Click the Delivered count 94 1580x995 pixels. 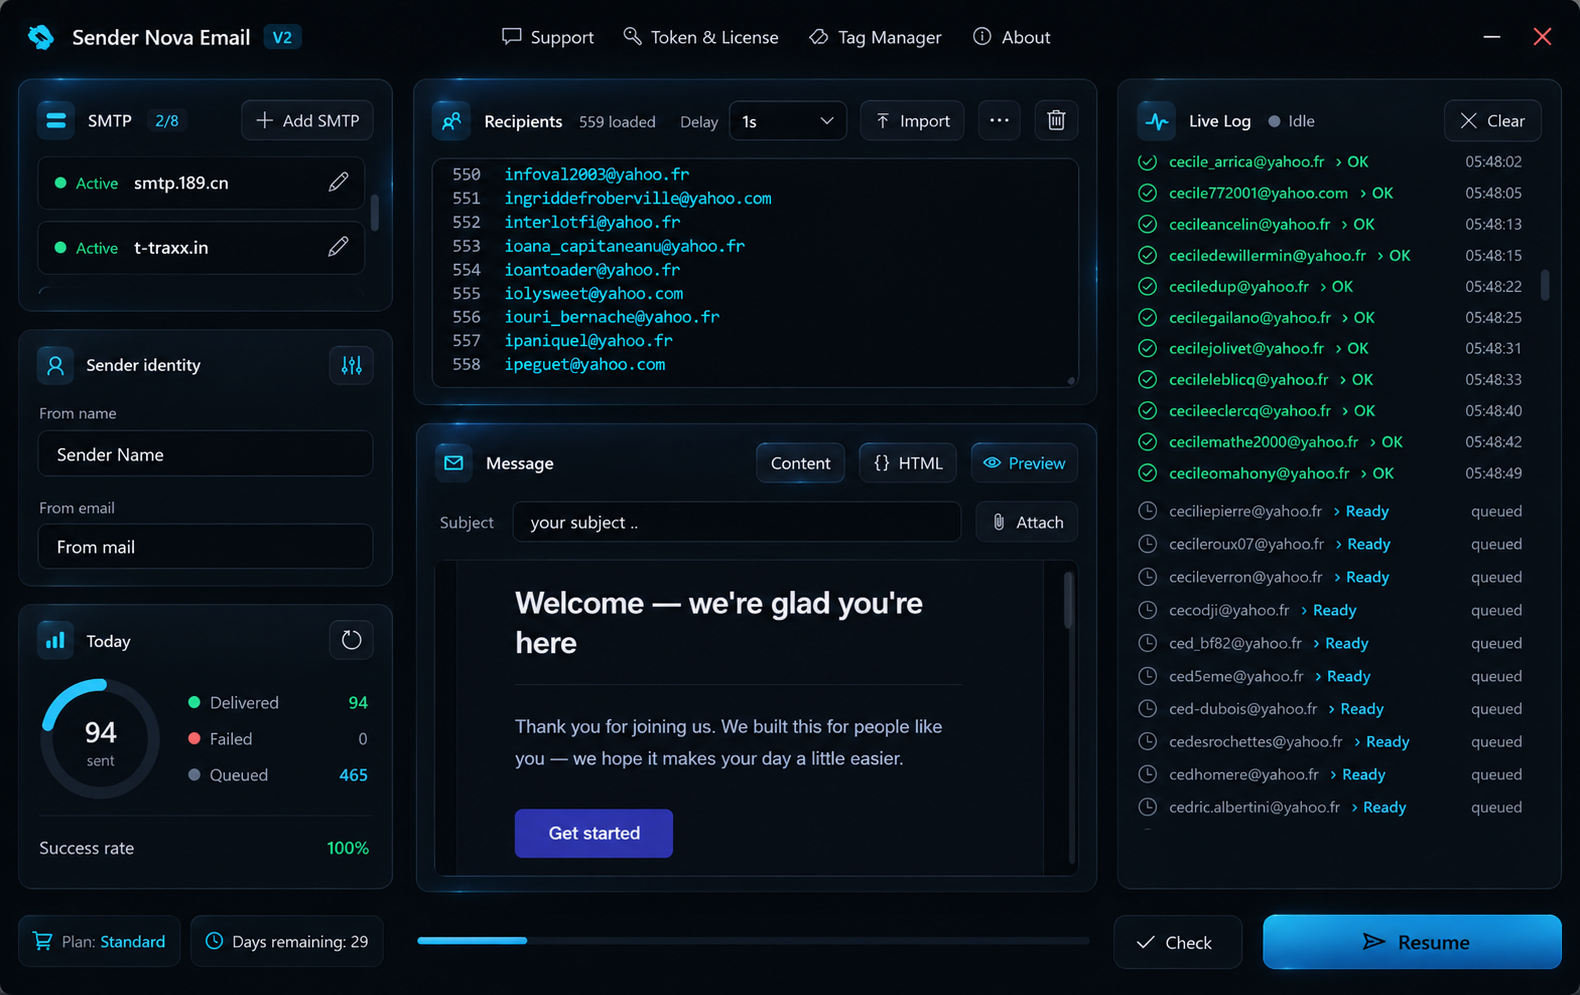[358, 703]
